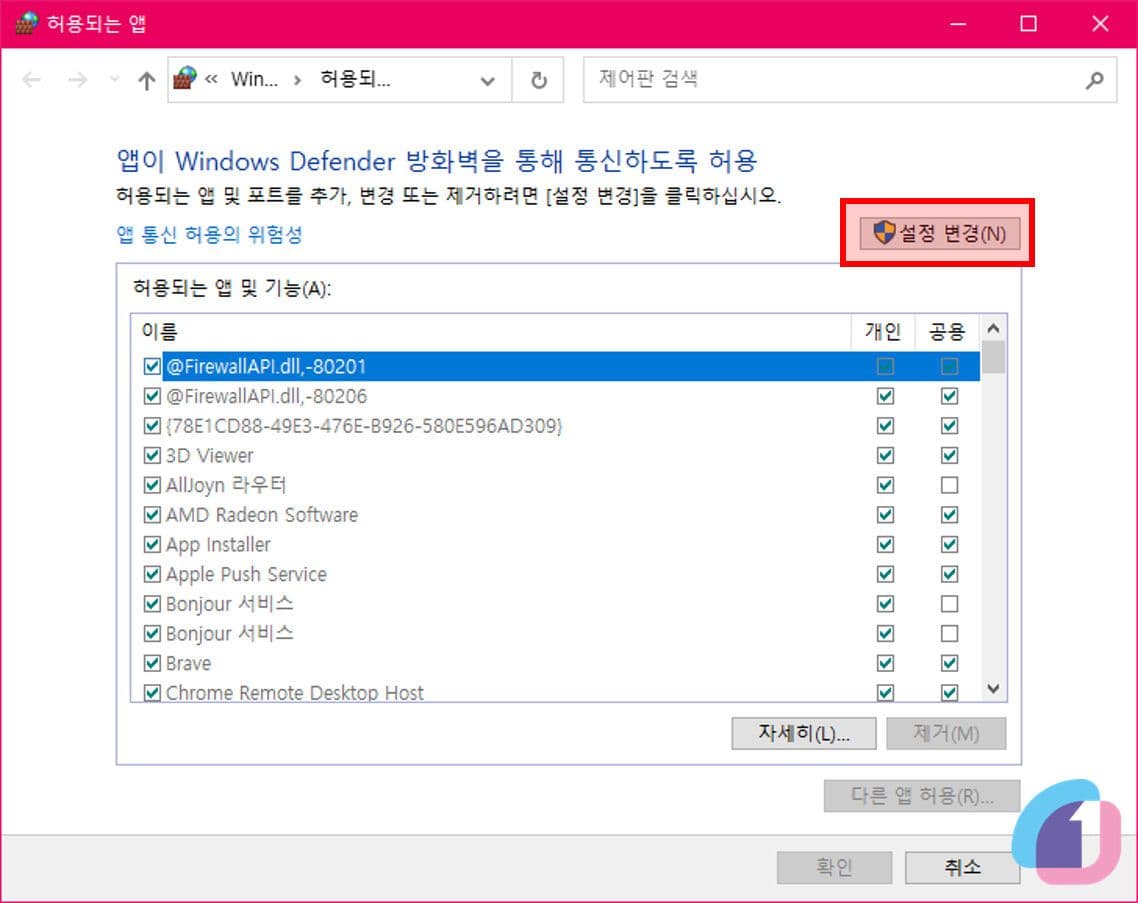The width and height of the screenshot is (1138, 903).
Task: Toggle AllJoyn 라우터 공용 checkbox
Action: 949,485
